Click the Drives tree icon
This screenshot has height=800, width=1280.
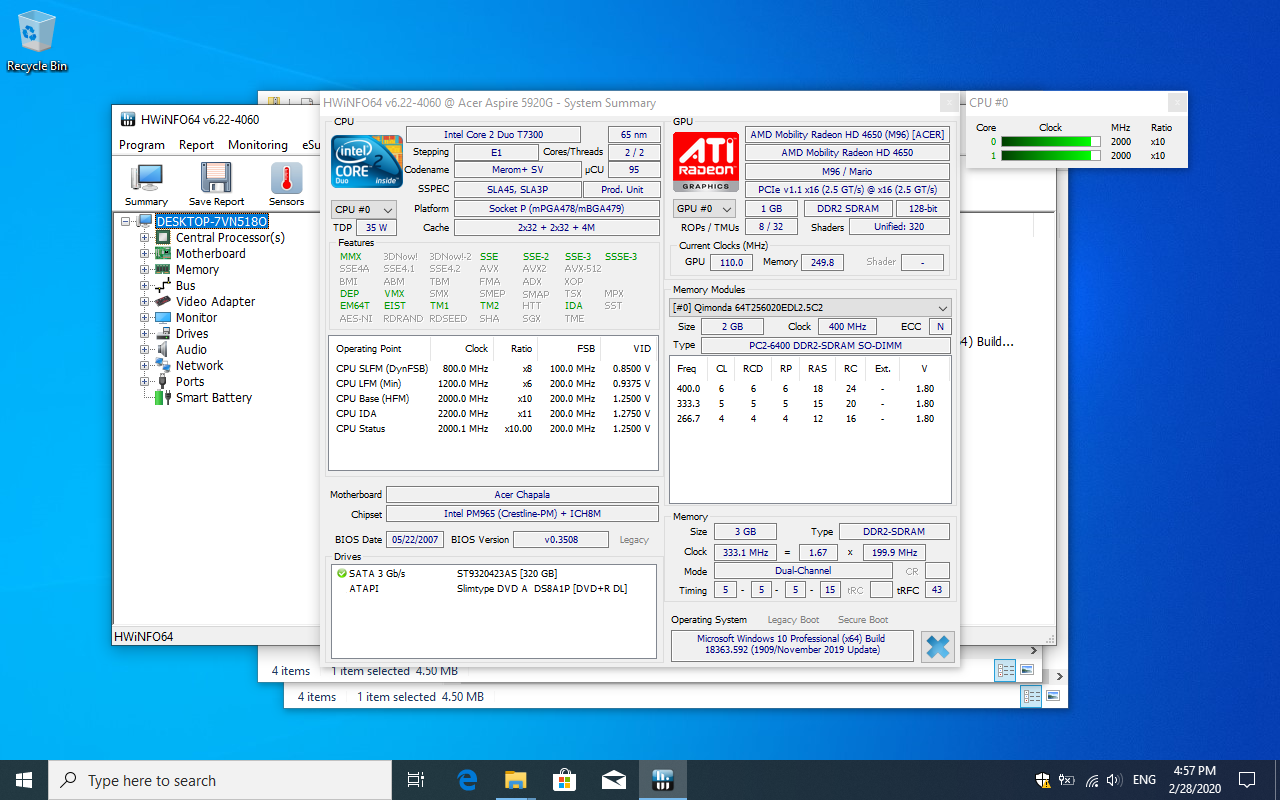click(163, 333)
